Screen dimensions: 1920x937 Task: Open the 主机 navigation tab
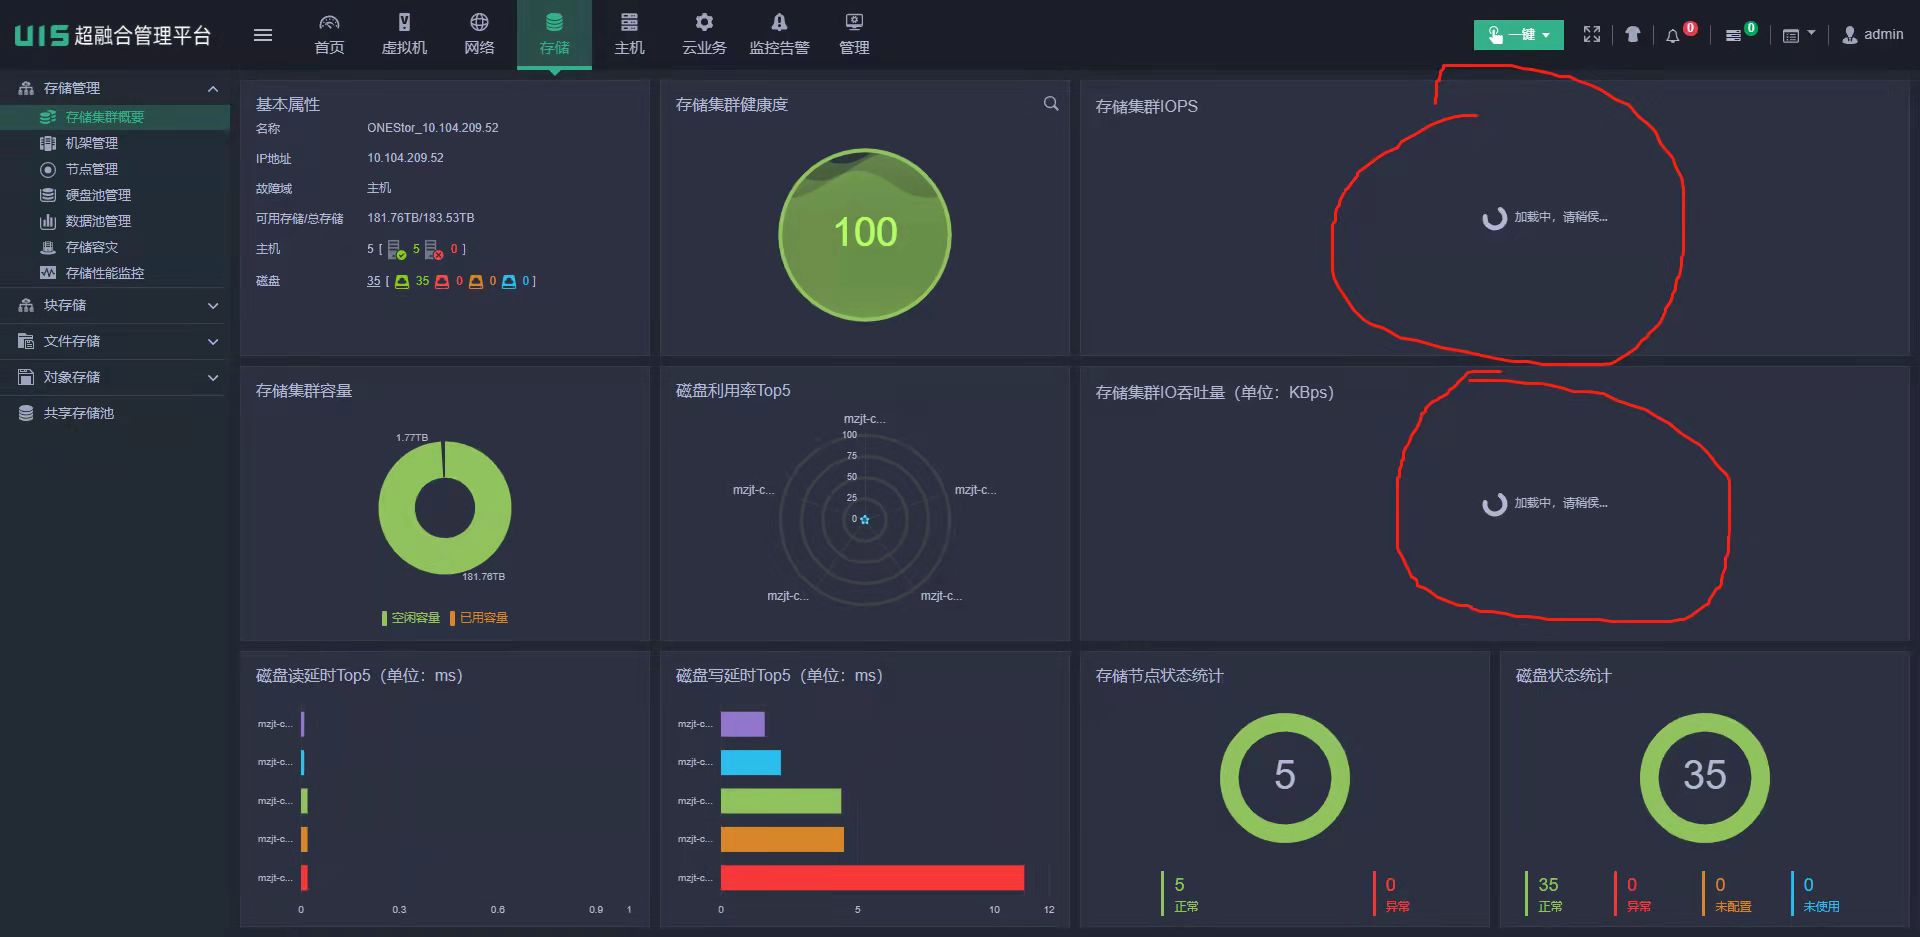pos(629,35)
